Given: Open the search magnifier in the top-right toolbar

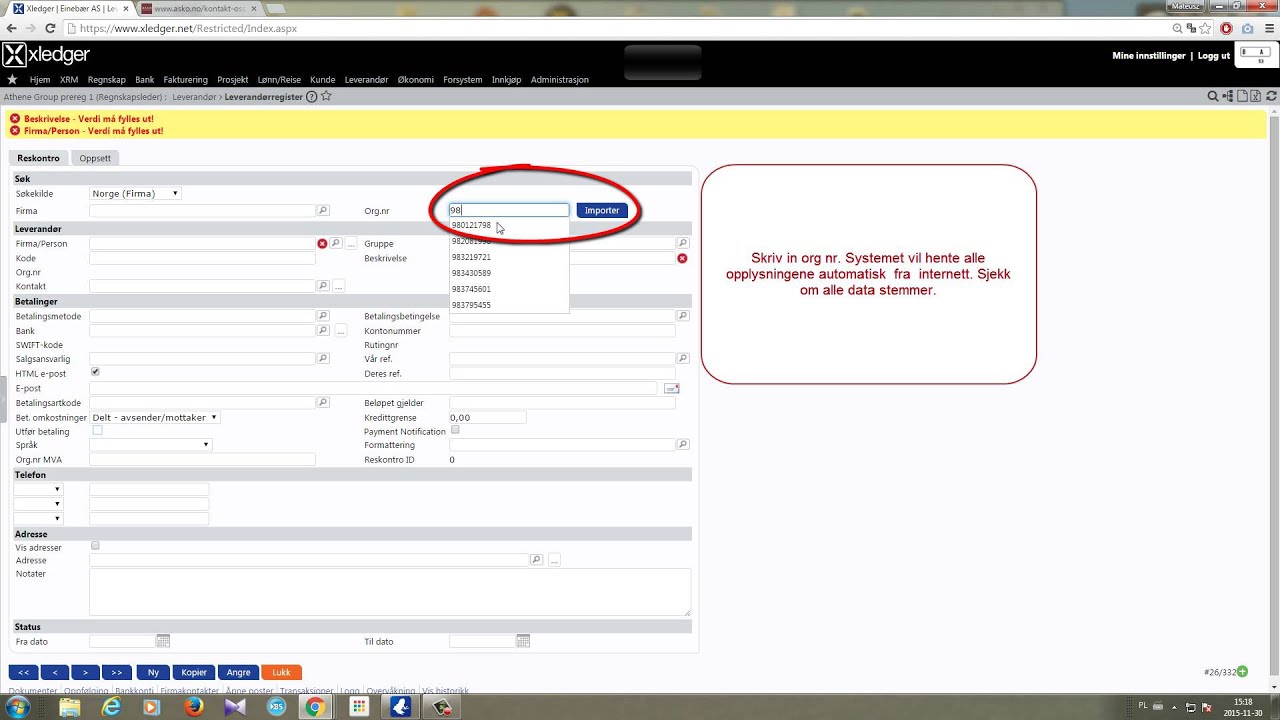Looking at the screenshot, I should [1213, 97].
